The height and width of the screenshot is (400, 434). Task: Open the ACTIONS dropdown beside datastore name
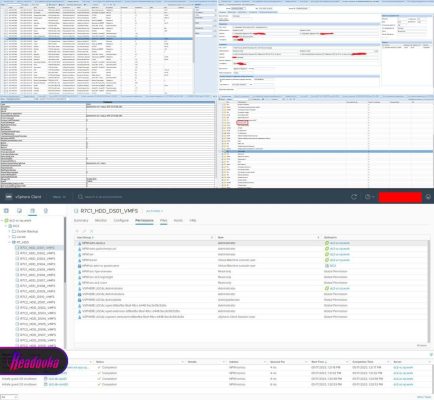click(154, 211)
